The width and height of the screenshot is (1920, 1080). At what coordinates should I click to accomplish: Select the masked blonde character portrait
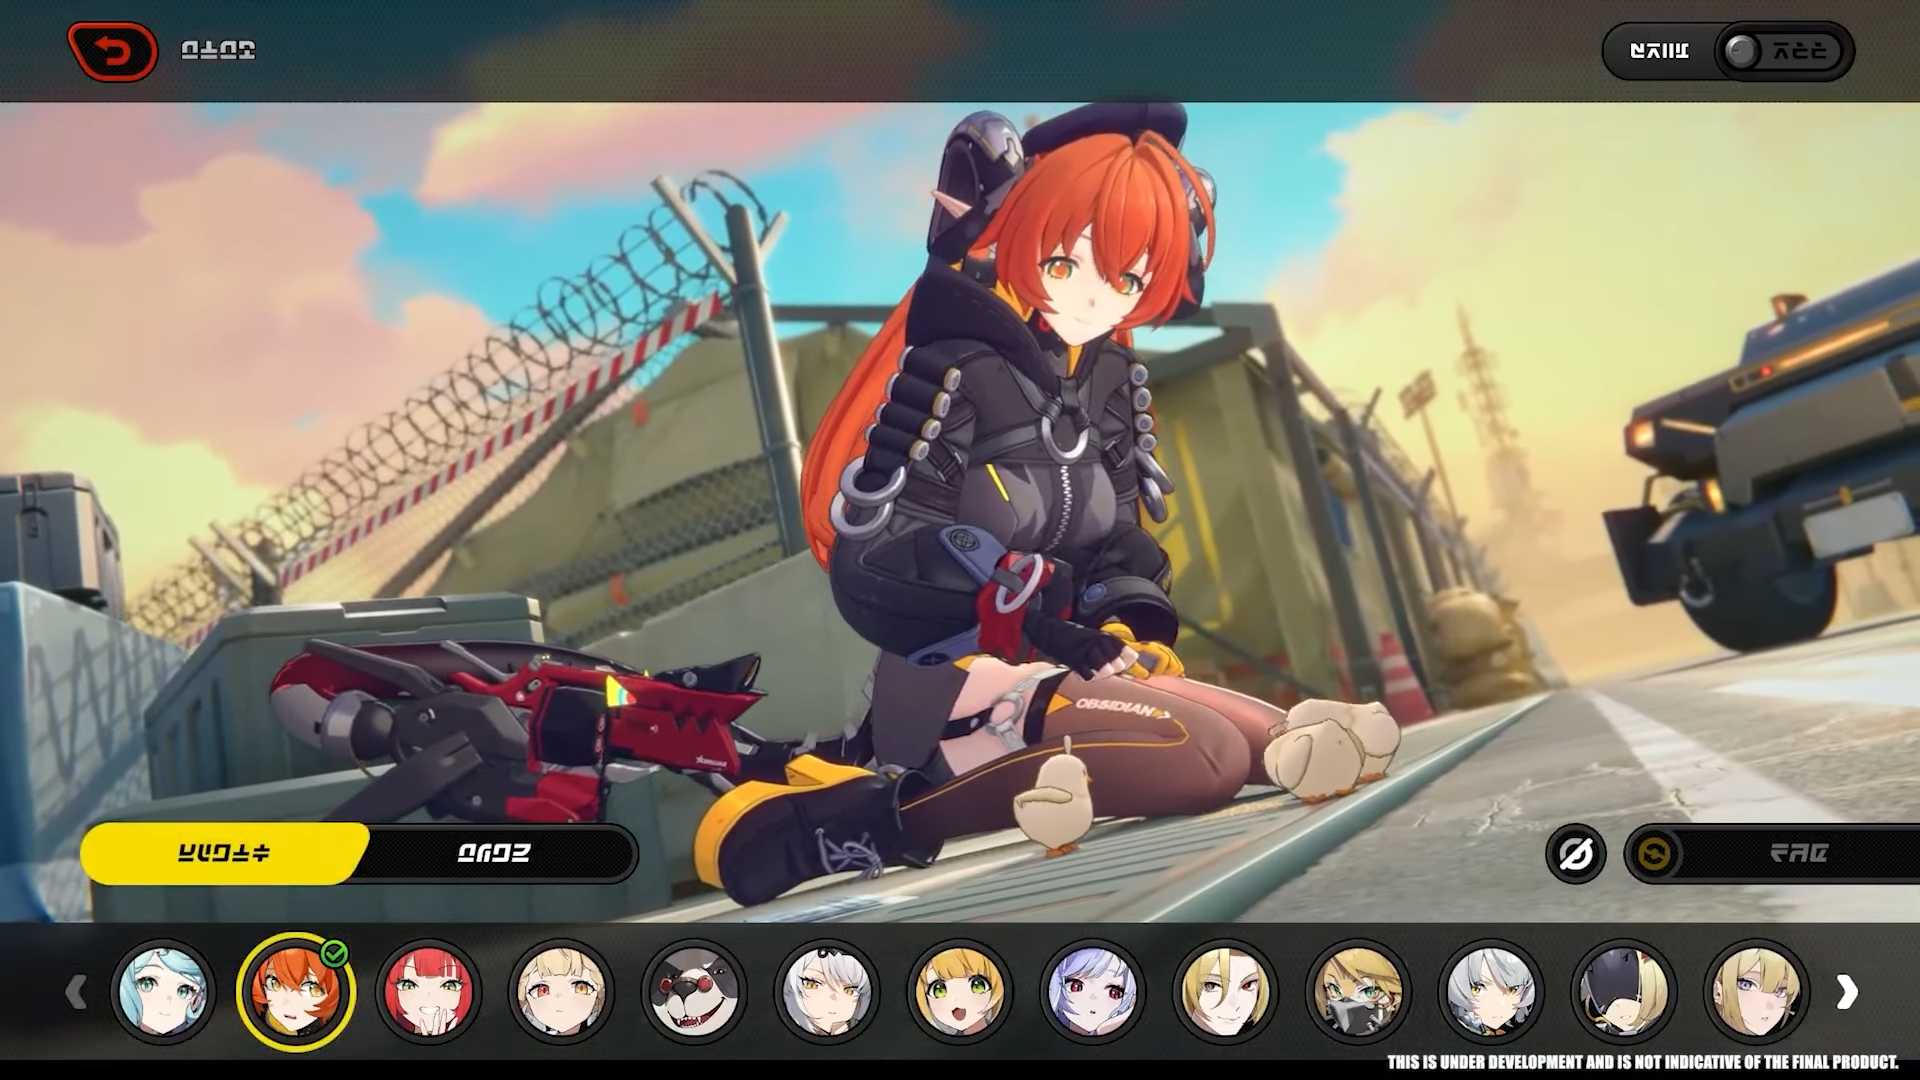tap(1358, 991)
